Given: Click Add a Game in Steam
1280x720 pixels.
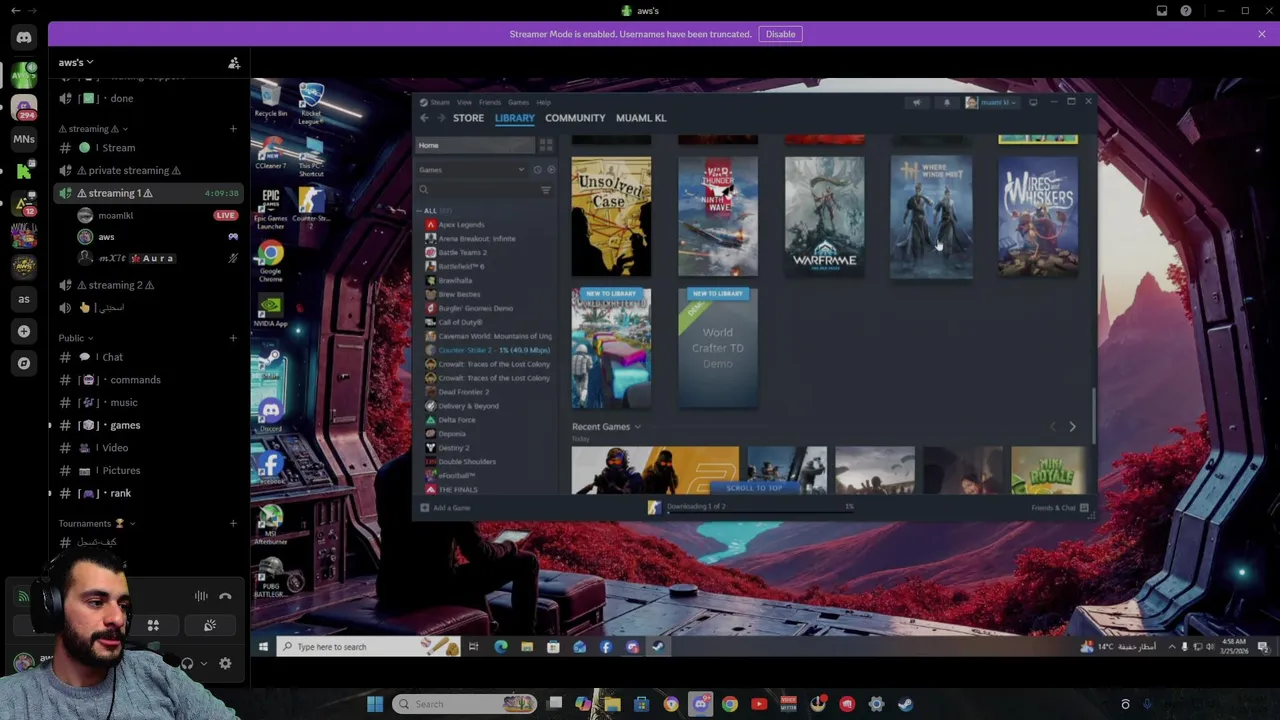Looking at the screenshot, I should 446,508.
